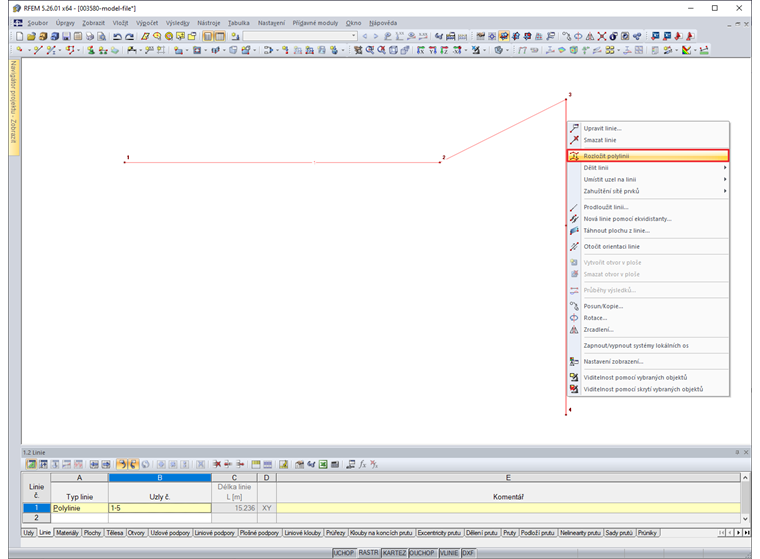Redo the last action
The height and width of the screenshot is (559, 760).
pos(129,36)
